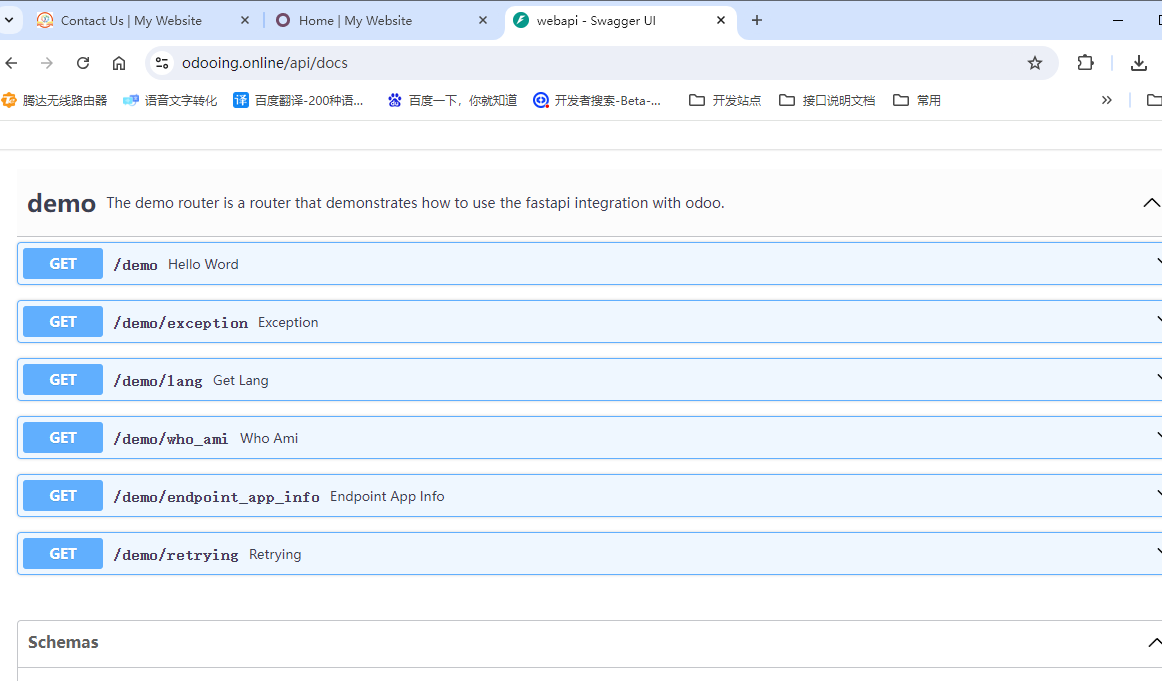Go to the browser home page icon
1162x681 pixels.
pyautogui.click(x=119, y=63)
